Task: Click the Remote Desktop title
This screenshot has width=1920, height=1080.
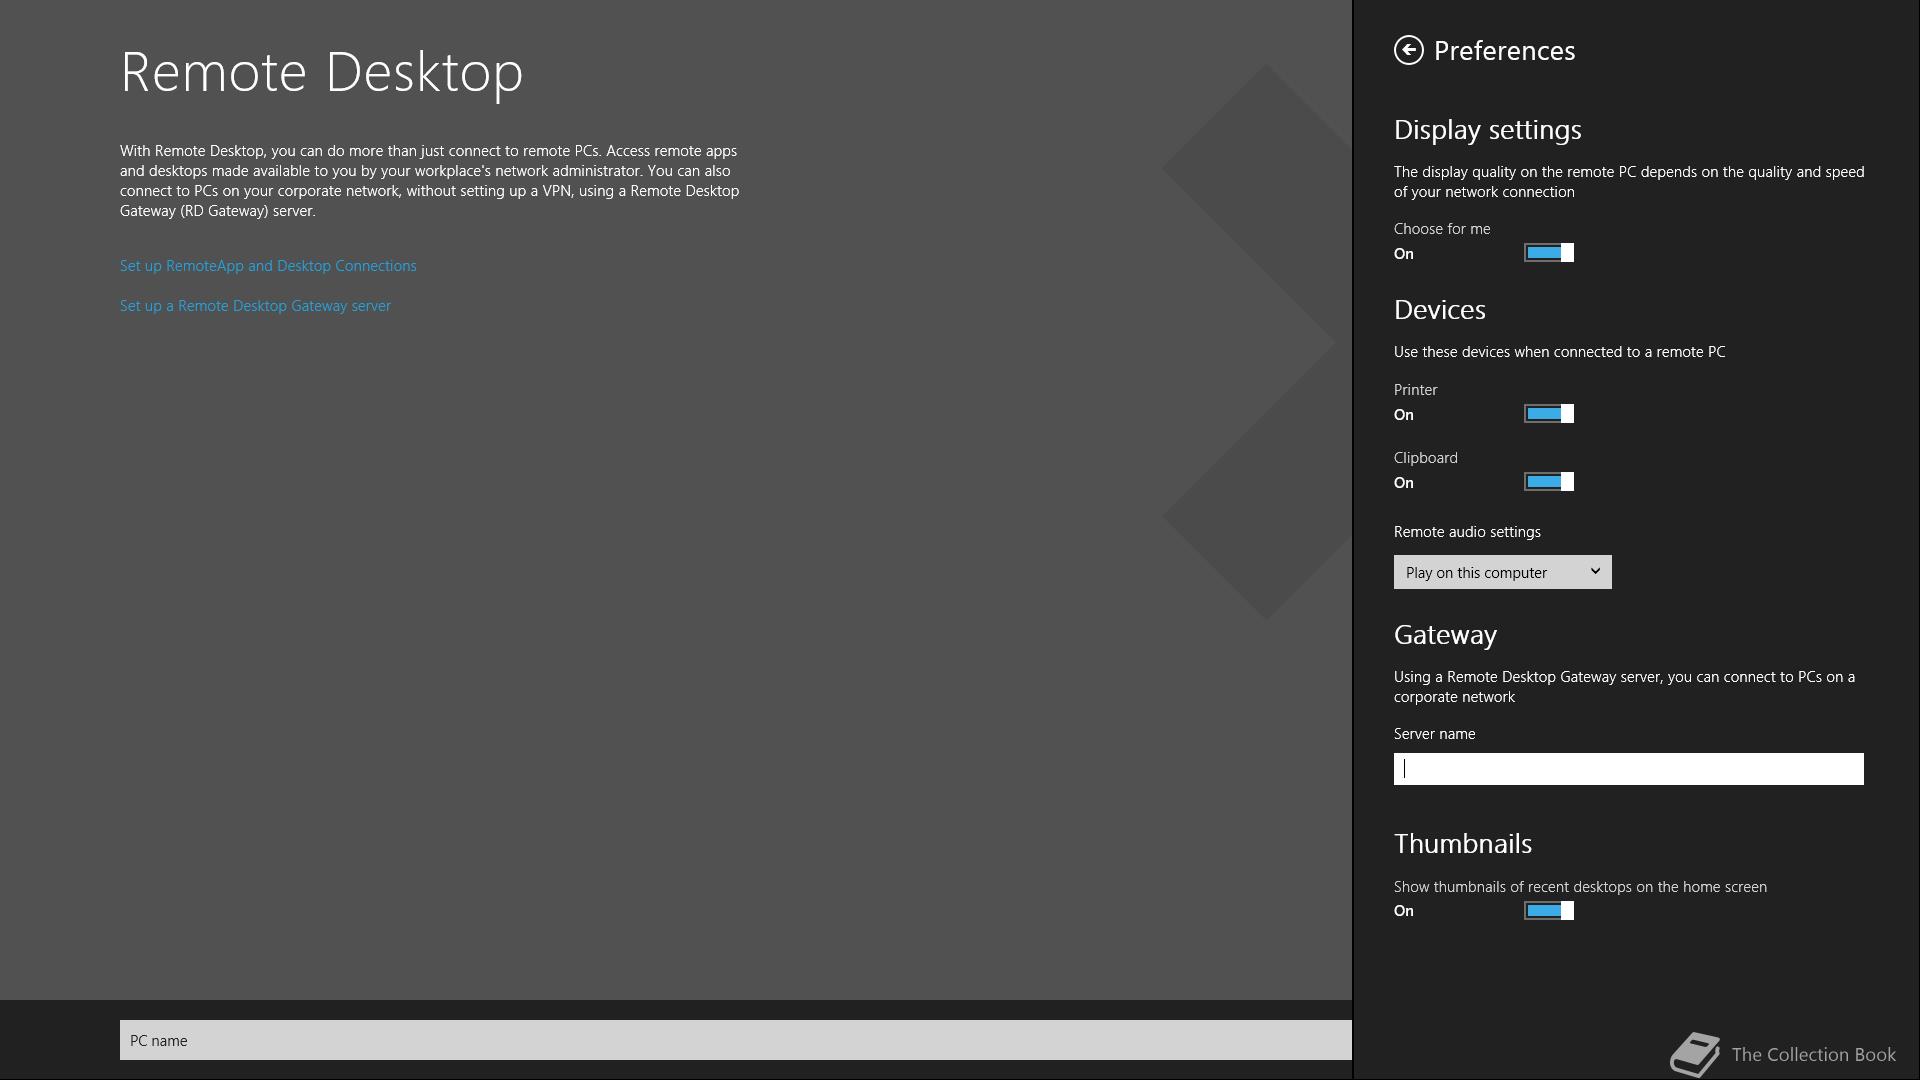Action: (321, 72)
